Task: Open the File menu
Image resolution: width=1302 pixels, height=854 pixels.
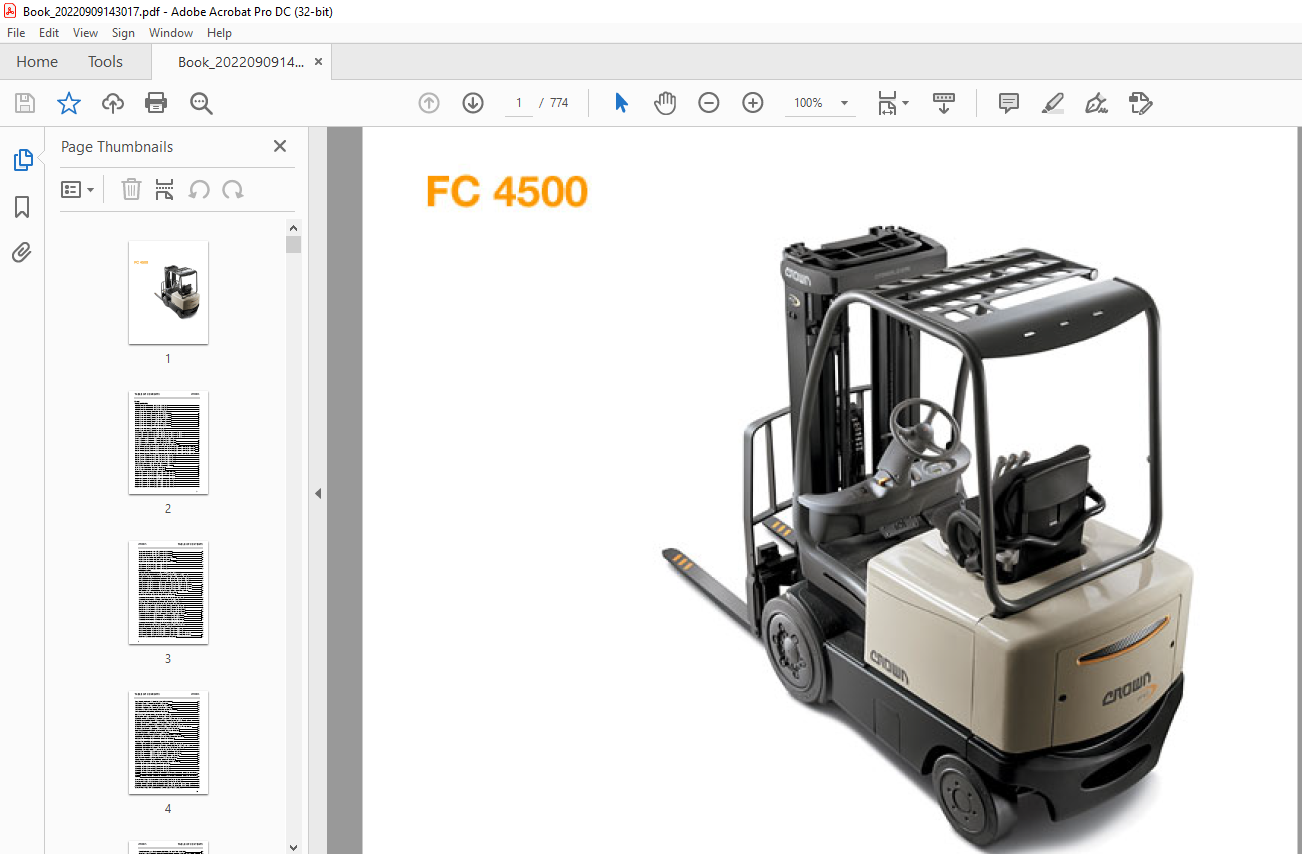Action: (x=16, y=33)
